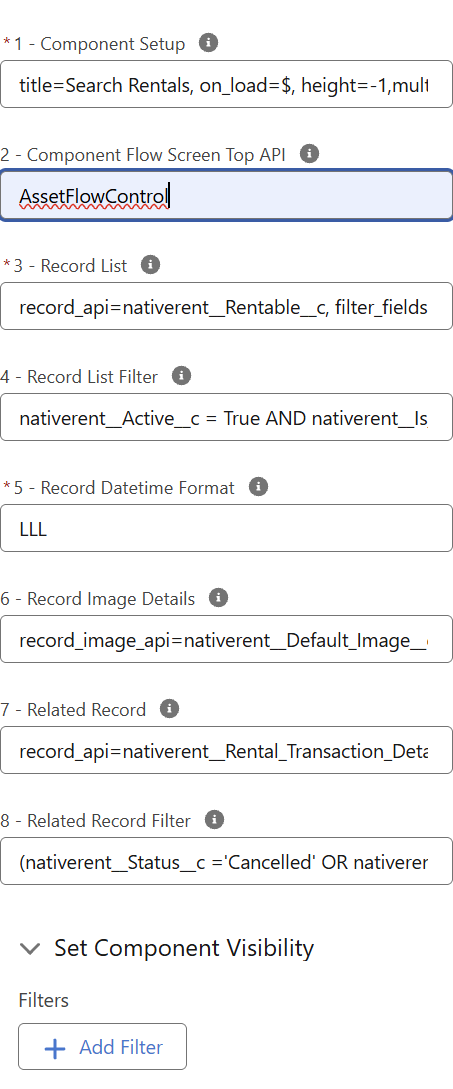Open info tooltip for Record Image Details

(x=218, y=598)
